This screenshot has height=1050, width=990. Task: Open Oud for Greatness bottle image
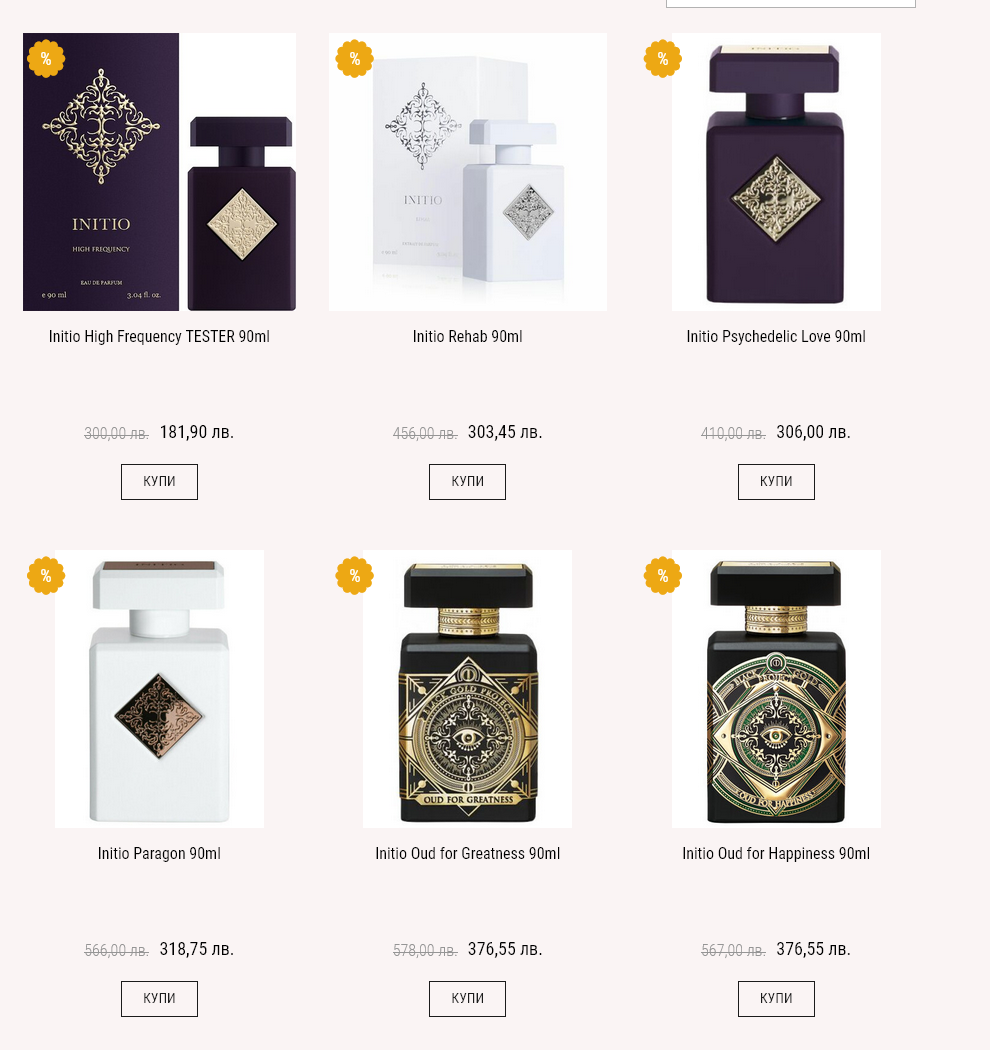coord(468,689)
